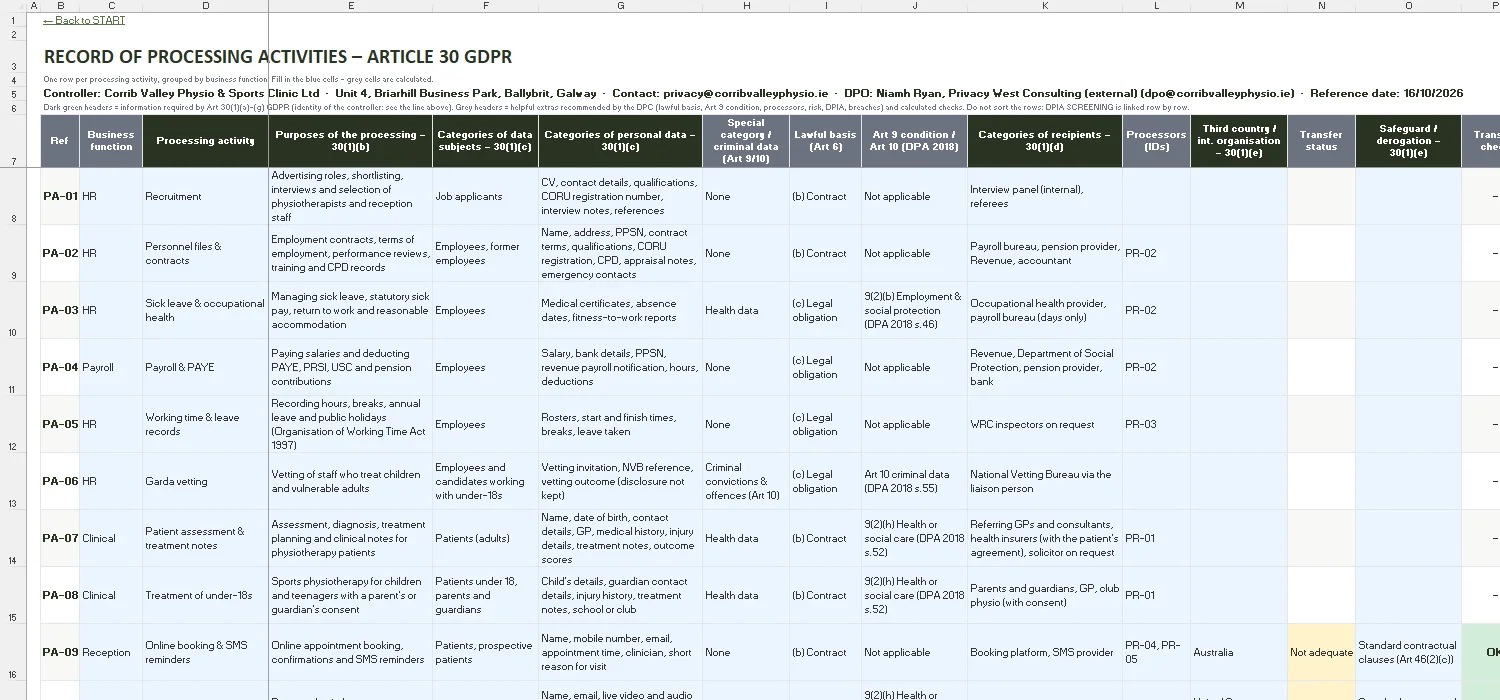Click the 'Business function' header cell
Screen dimensions: 1500x700
(111, 141)
